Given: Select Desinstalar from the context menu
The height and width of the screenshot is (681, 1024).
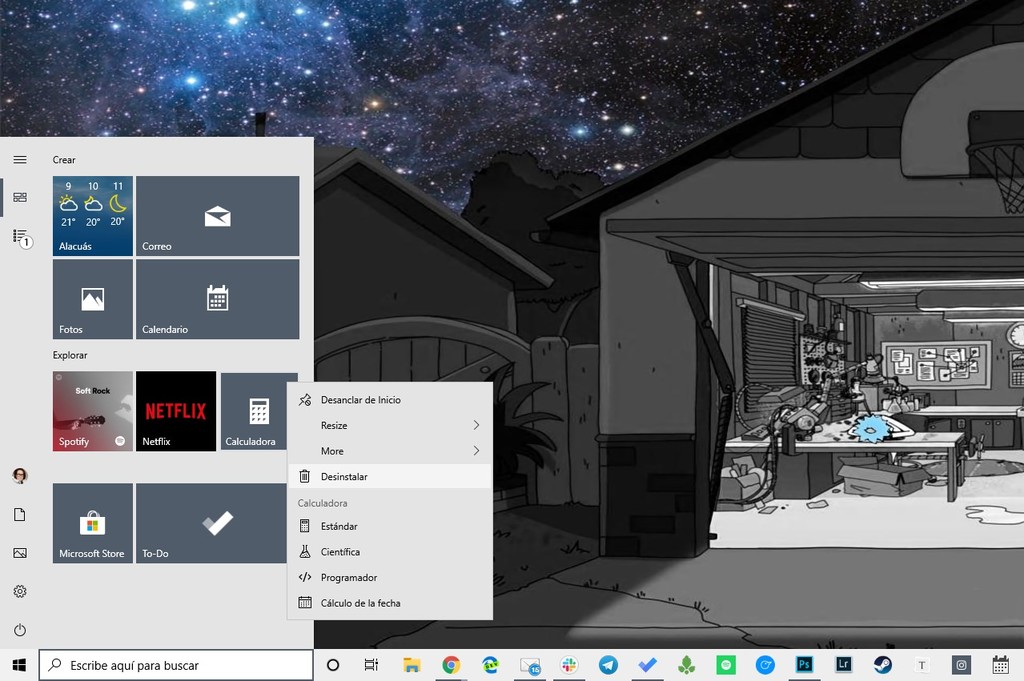Looking at the screenshot, I should (390, 477).
